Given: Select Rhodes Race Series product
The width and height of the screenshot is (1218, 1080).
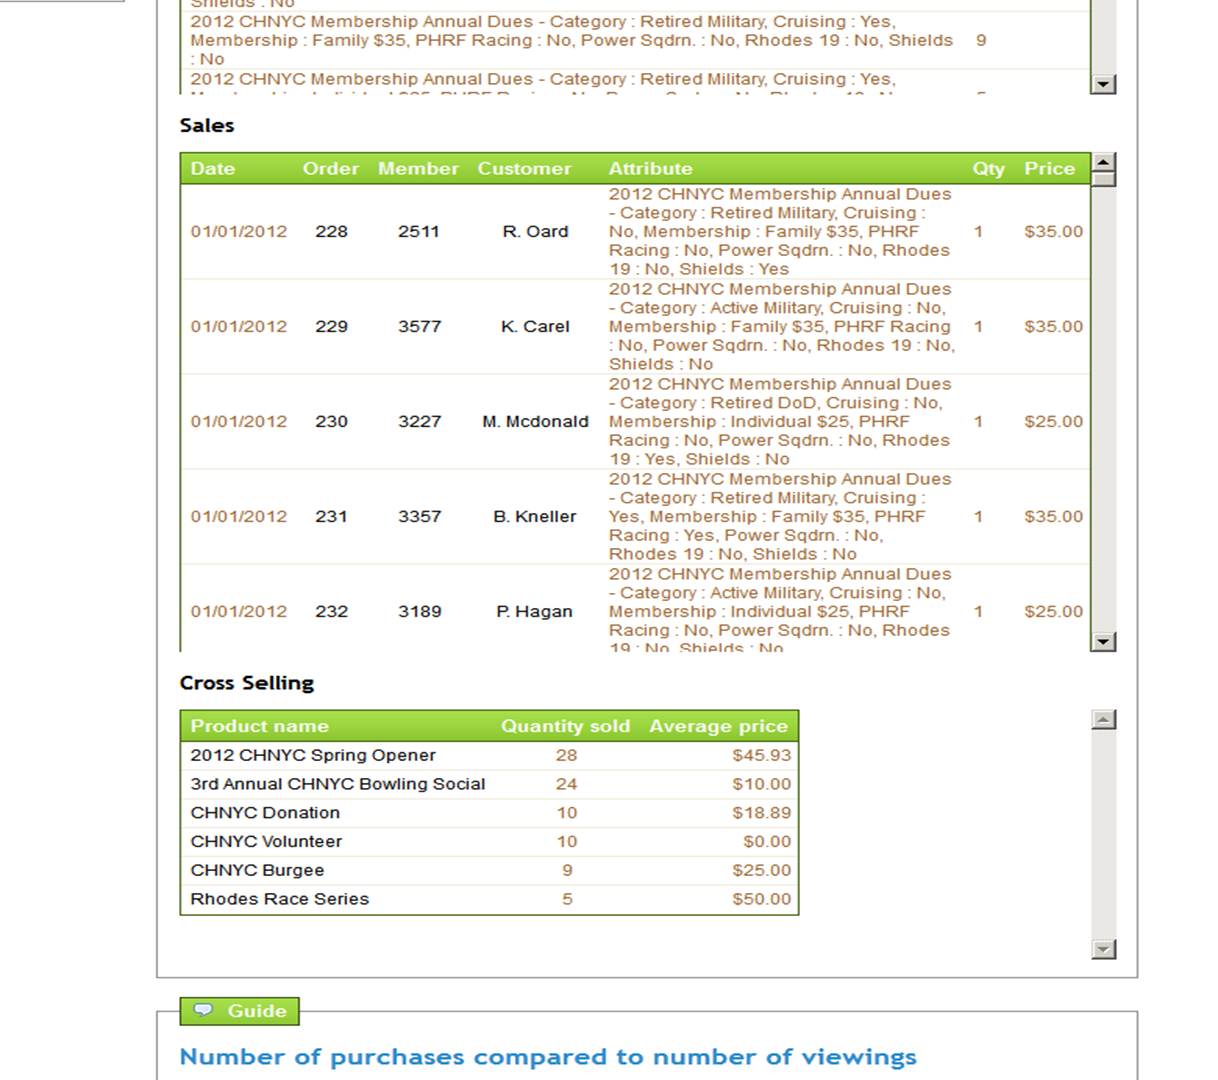Looking at the screenshot, I should [279, 899].
